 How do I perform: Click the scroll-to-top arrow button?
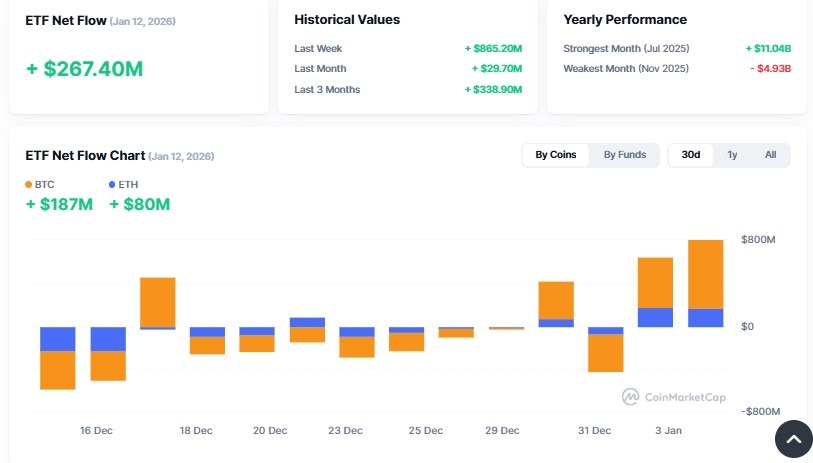point(794,439)
